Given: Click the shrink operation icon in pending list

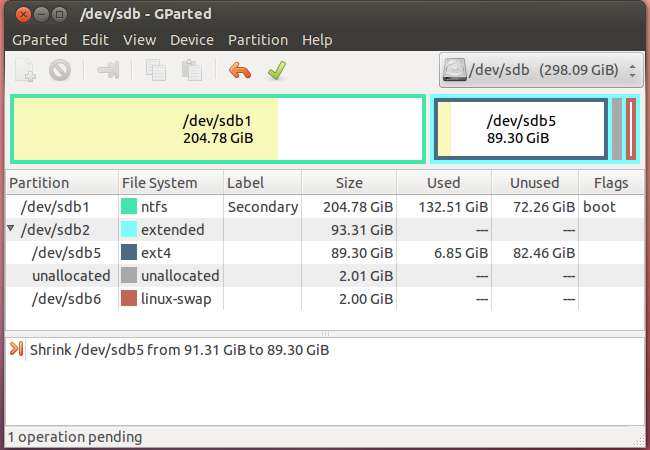Looking at the screenshot, I should pos(17,349).
